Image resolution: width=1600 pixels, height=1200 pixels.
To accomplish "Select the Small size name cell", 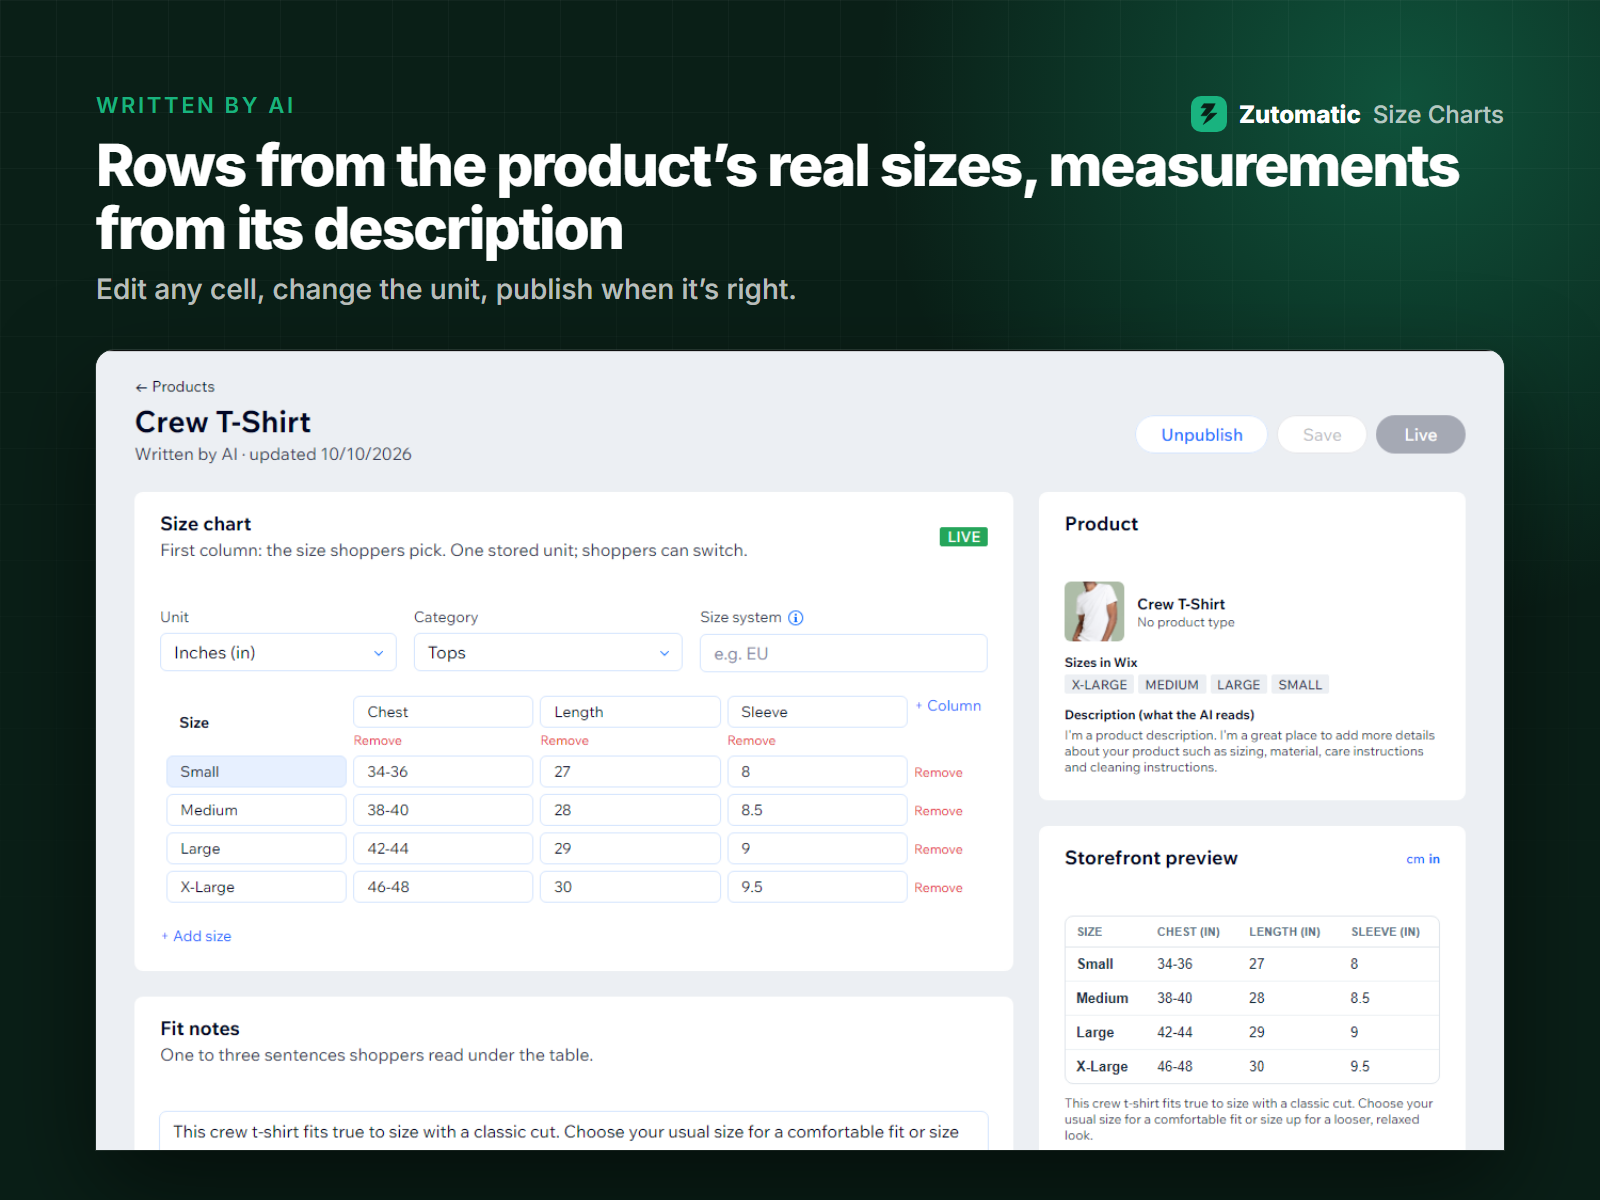I will tap(256, 772).
